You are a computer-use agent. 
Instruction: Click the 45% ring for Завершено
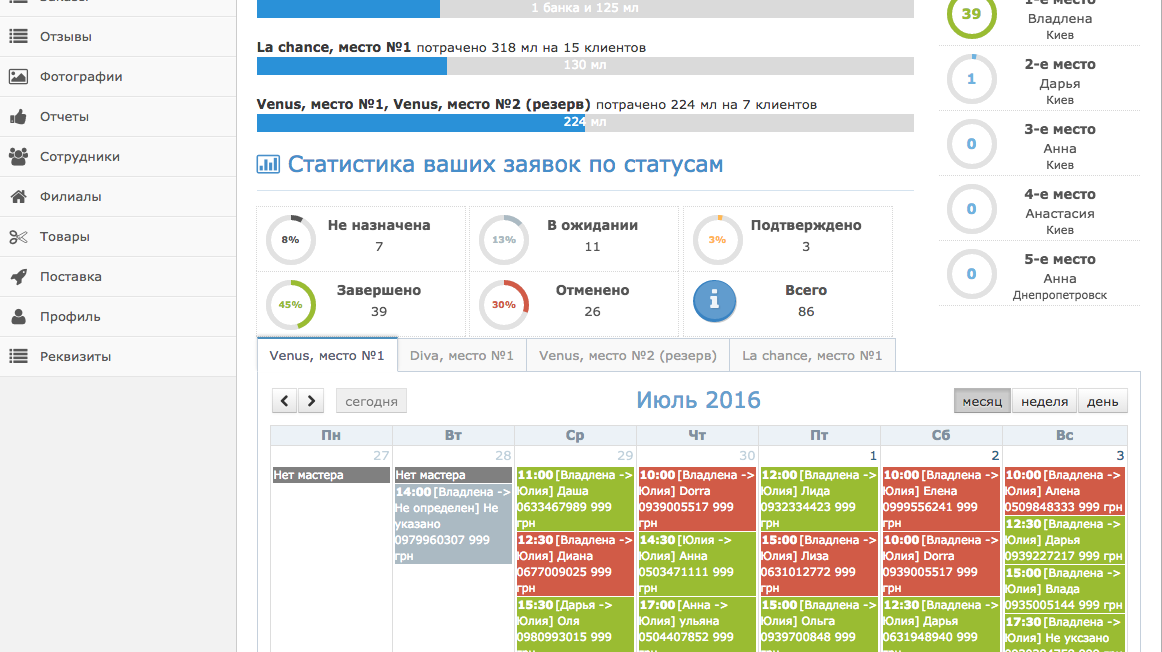click(290, 305)
